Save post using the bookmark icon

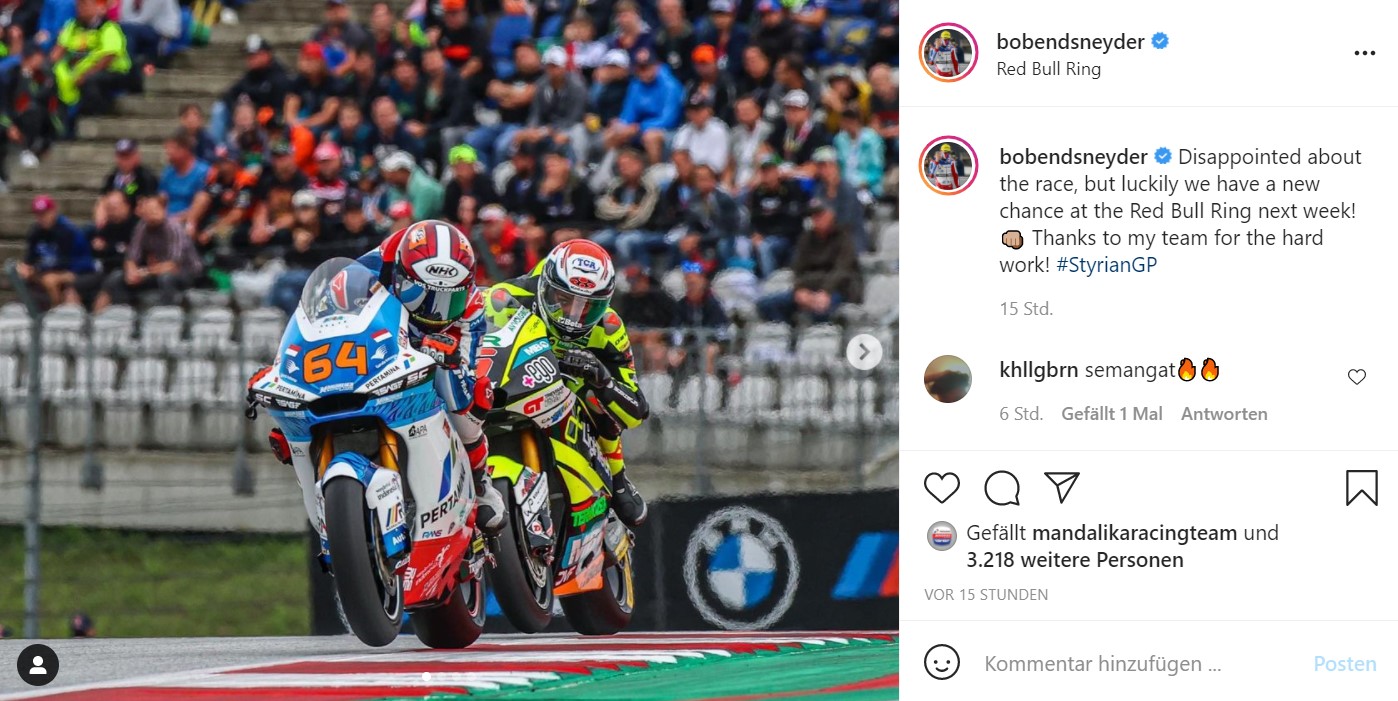click(x=1361, y=487)
